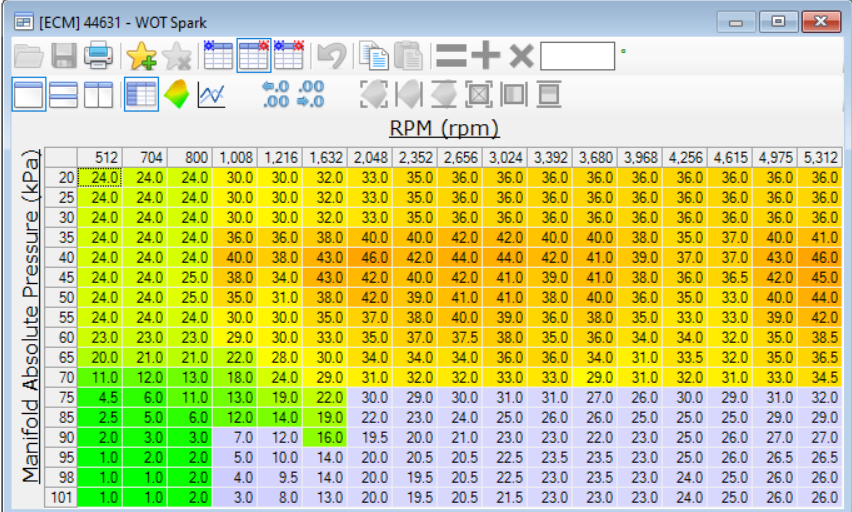This screenshot has width=852, height=512.
Task: Select the 5,312 RPM column header
Action: point(824,158)
